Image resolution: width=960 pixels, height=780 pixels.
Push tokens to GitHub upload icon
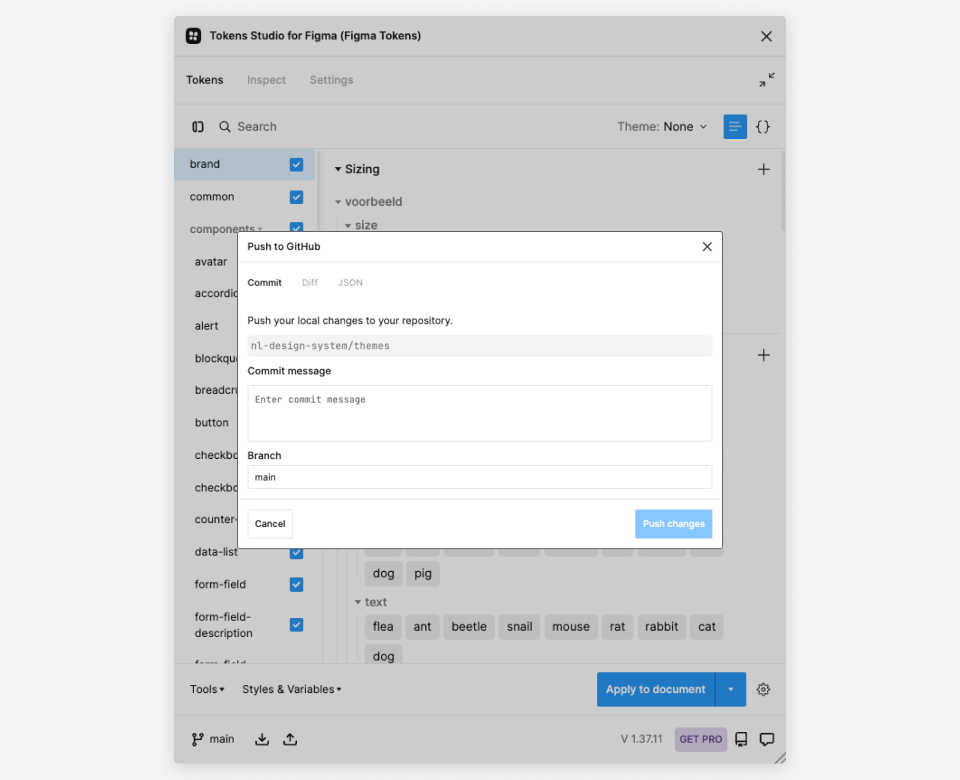pyautogui.click(x=290, y=739)
